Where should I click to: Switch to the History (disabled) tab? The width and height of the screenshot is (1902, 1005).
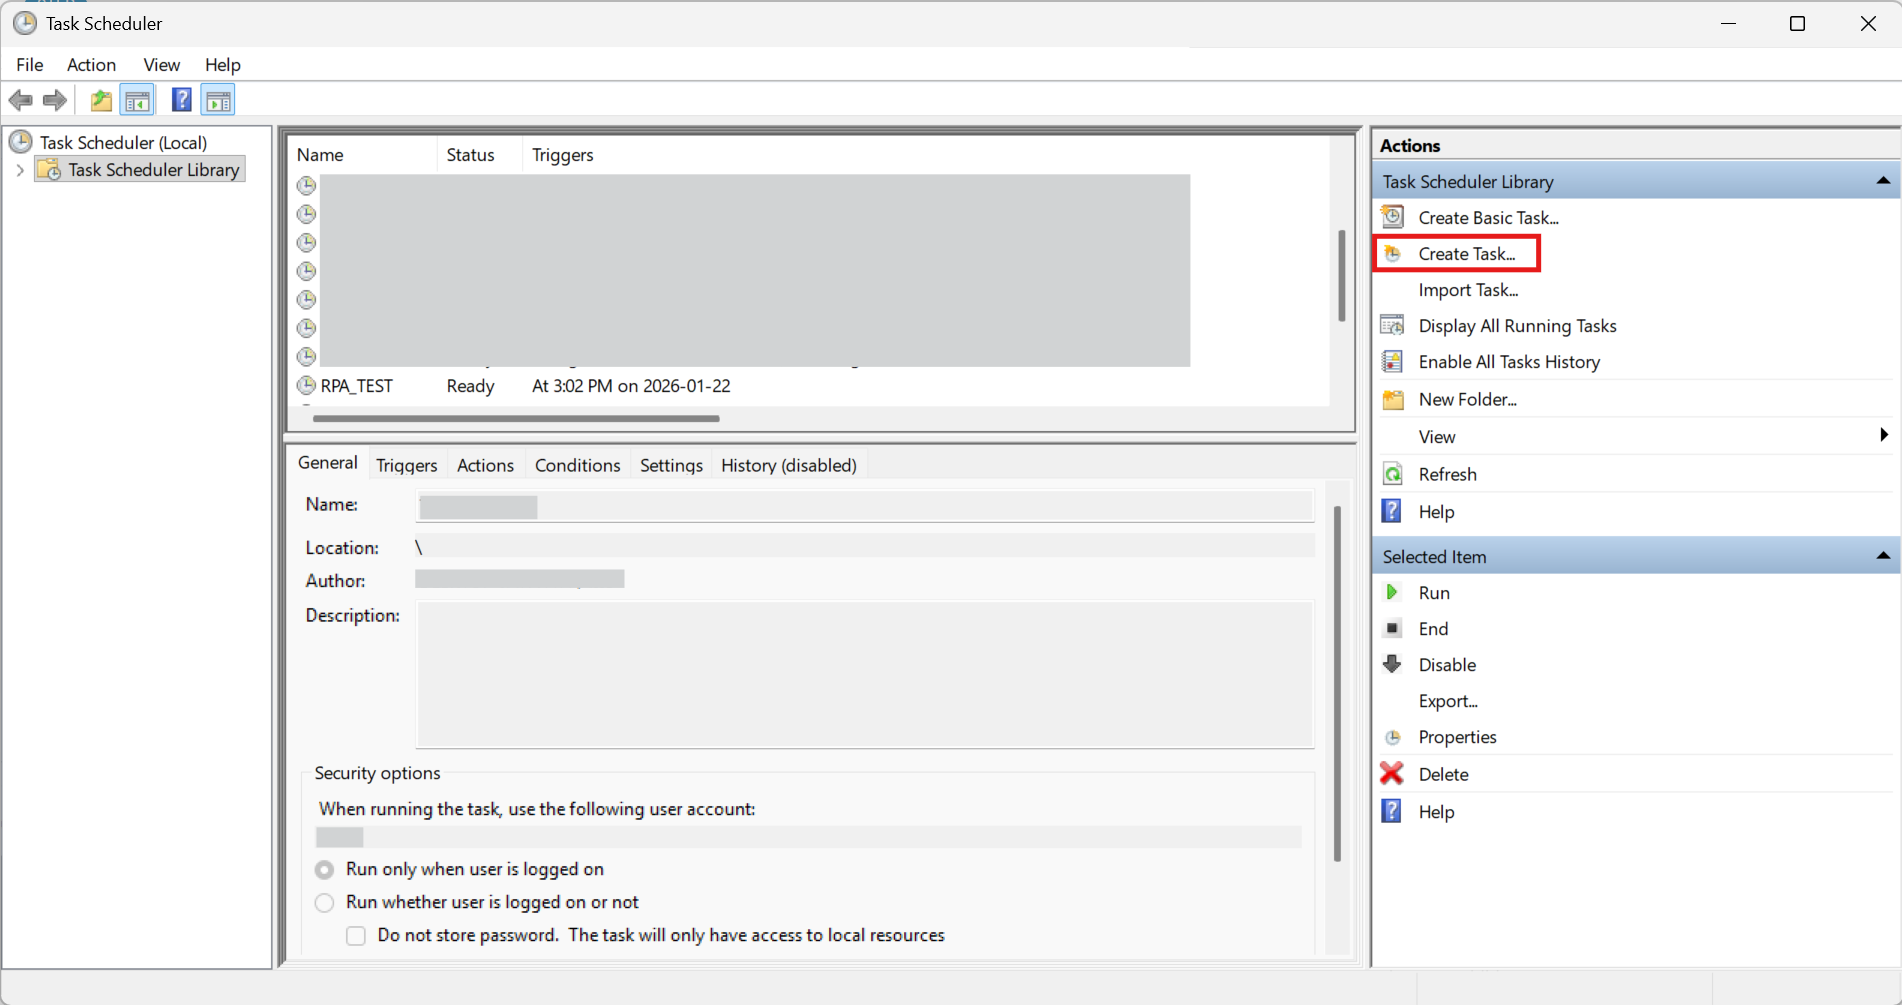coord(789,465)
